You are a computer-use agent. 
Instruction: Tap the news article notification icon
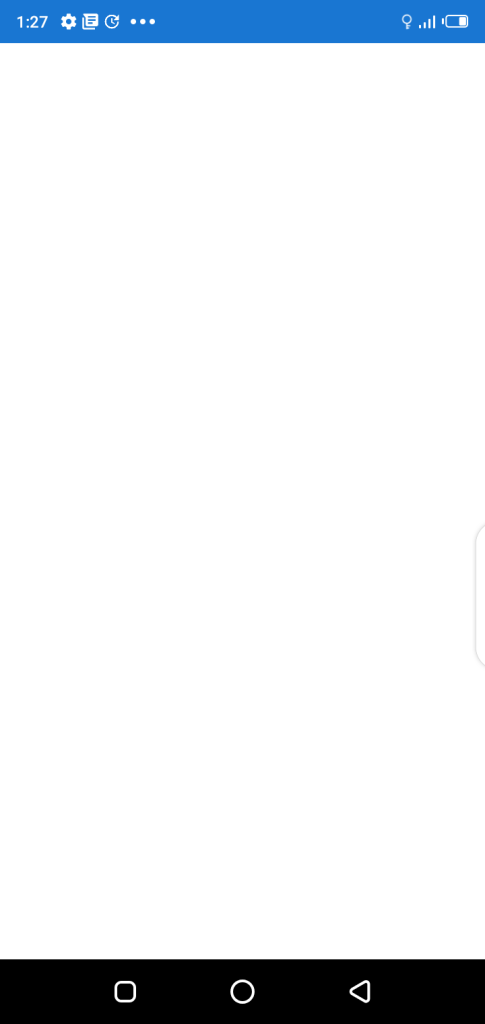[90, 22]
